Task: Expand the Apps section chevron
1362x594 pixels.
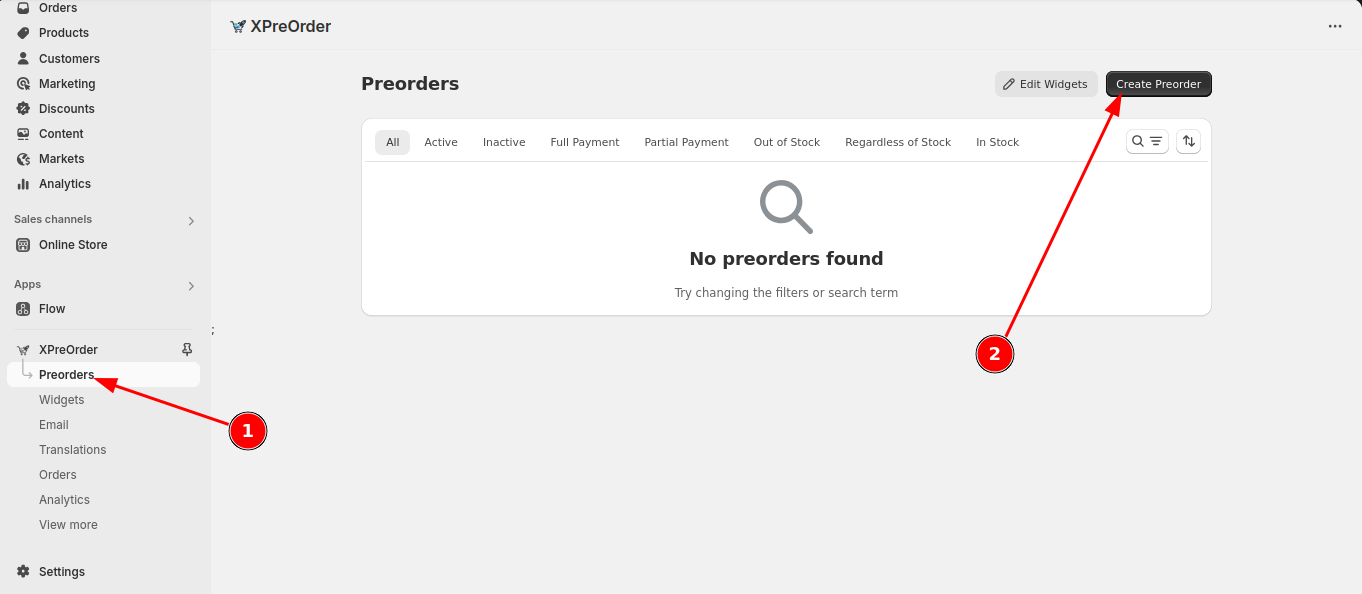Action: point(191,286)
